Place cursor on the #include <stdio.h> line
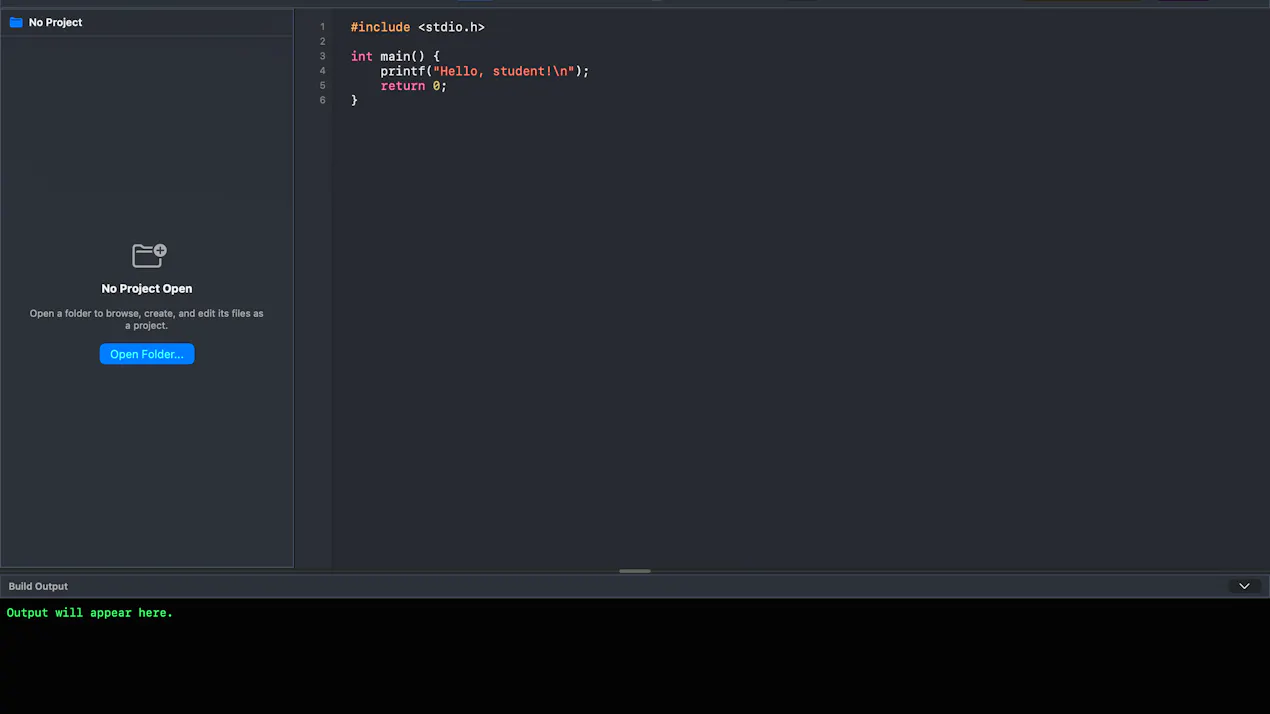The image size is (1270, 714). click(x=417, y=27)
